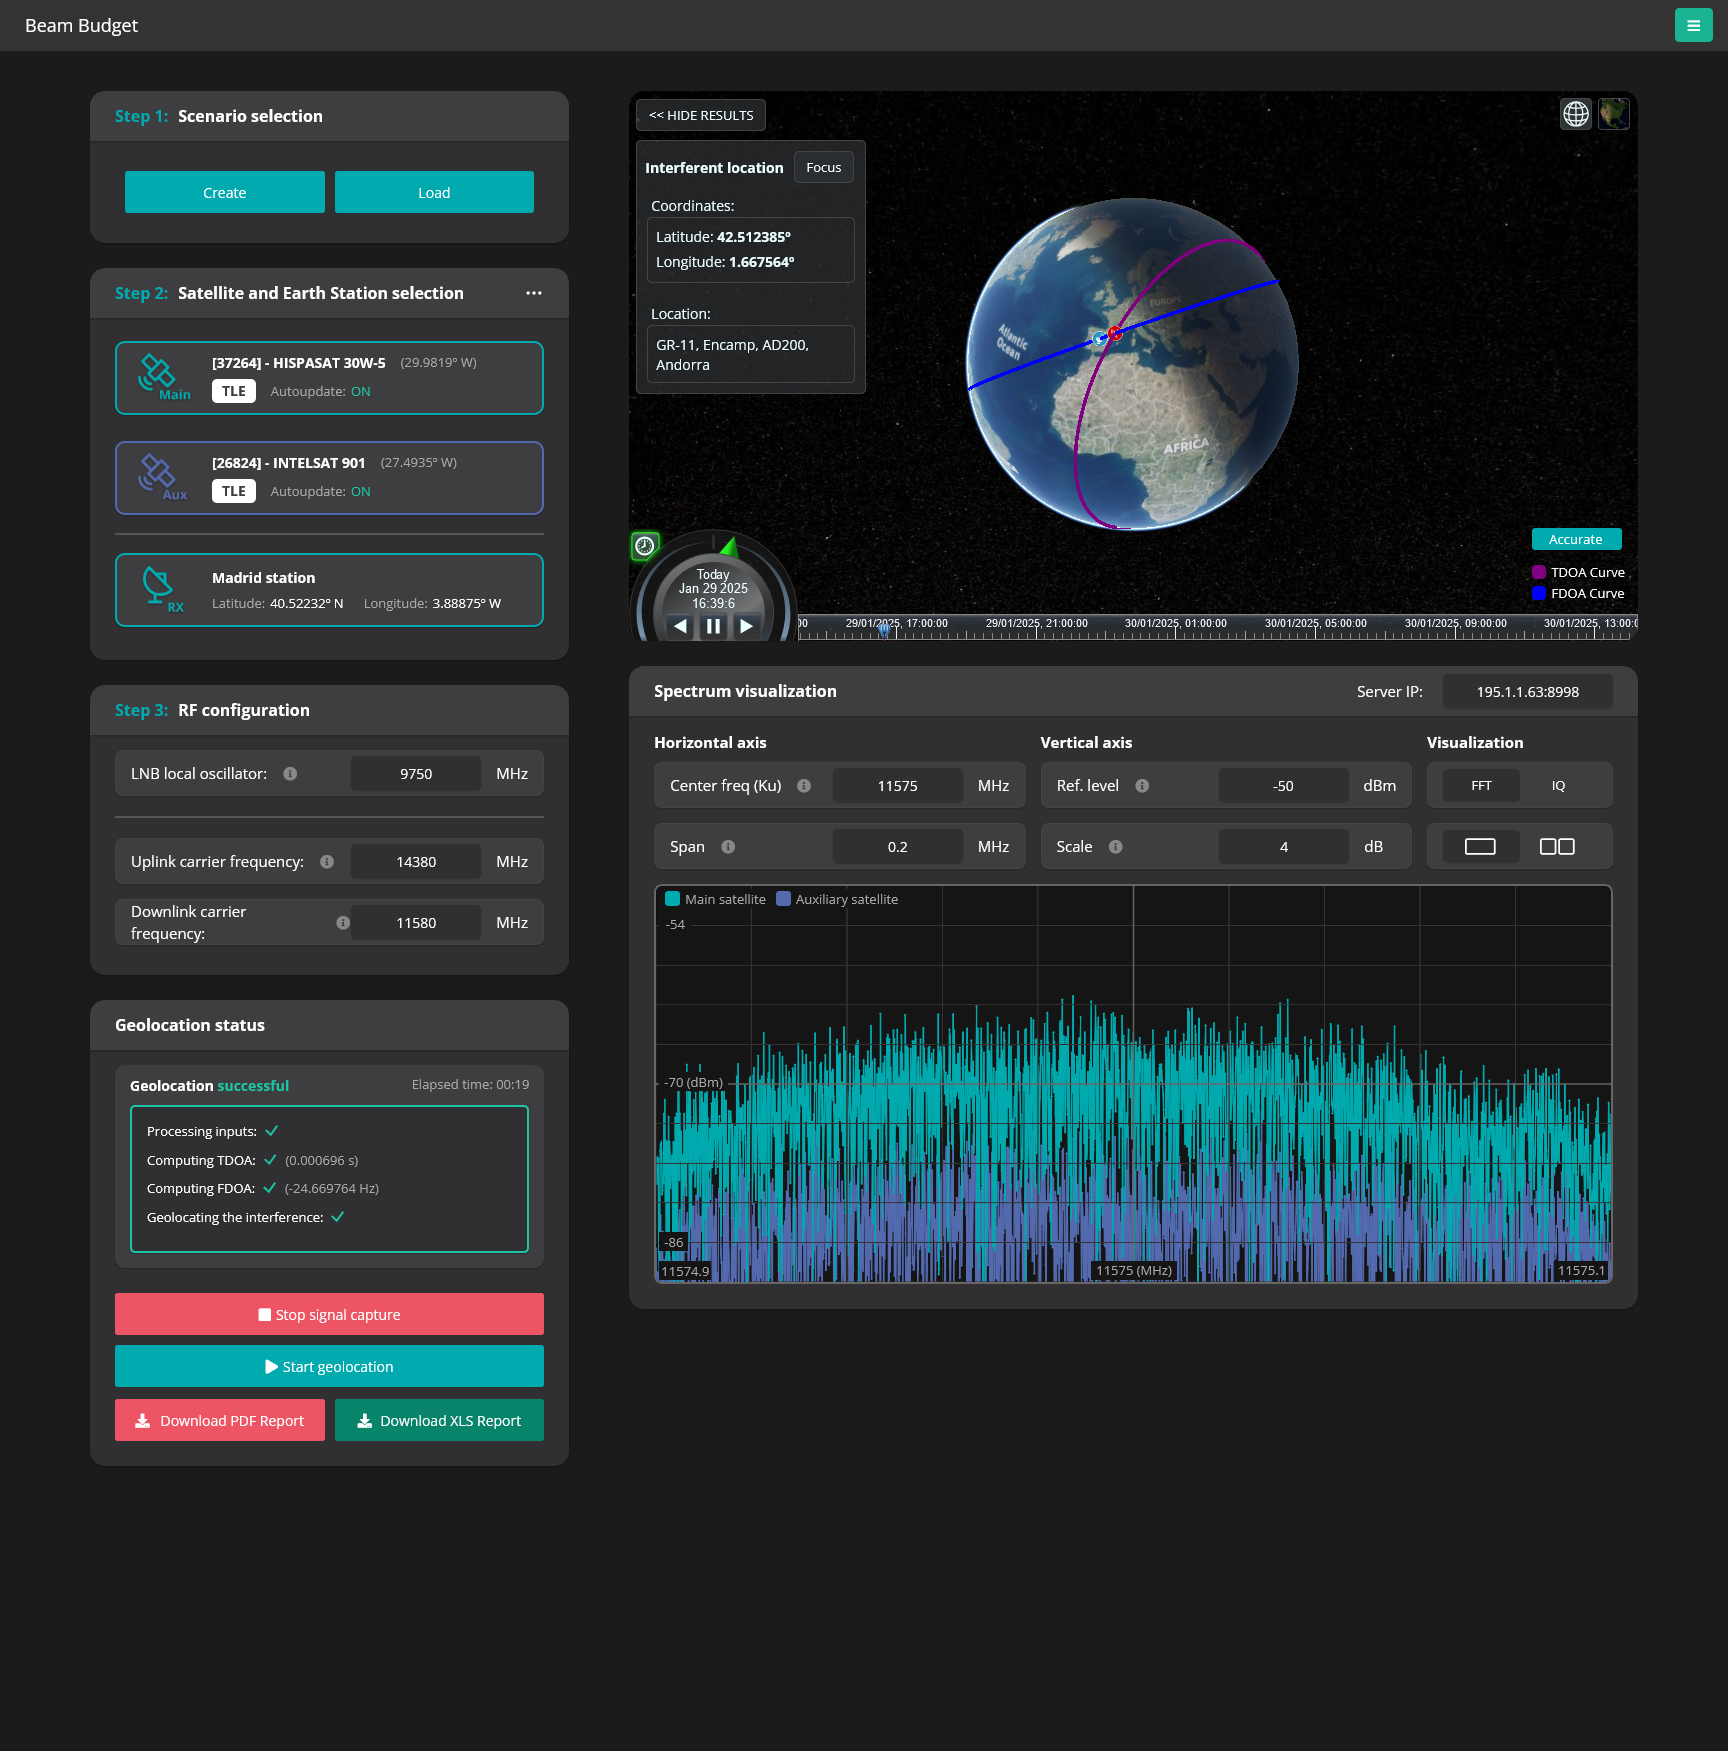Viewport: 1728px width, 1751px height.
Task: Click the clock icon beside the time dial
Action: click(x=645, y=545)
